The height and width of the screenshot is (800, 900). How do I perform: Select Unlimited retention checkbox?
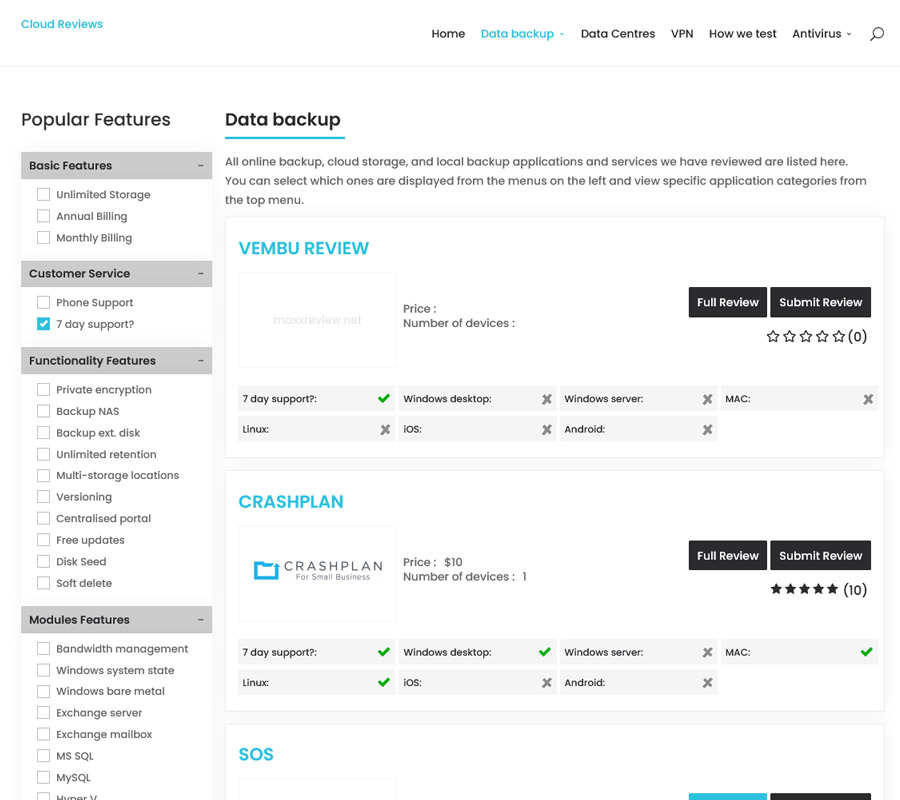(43, 454)
